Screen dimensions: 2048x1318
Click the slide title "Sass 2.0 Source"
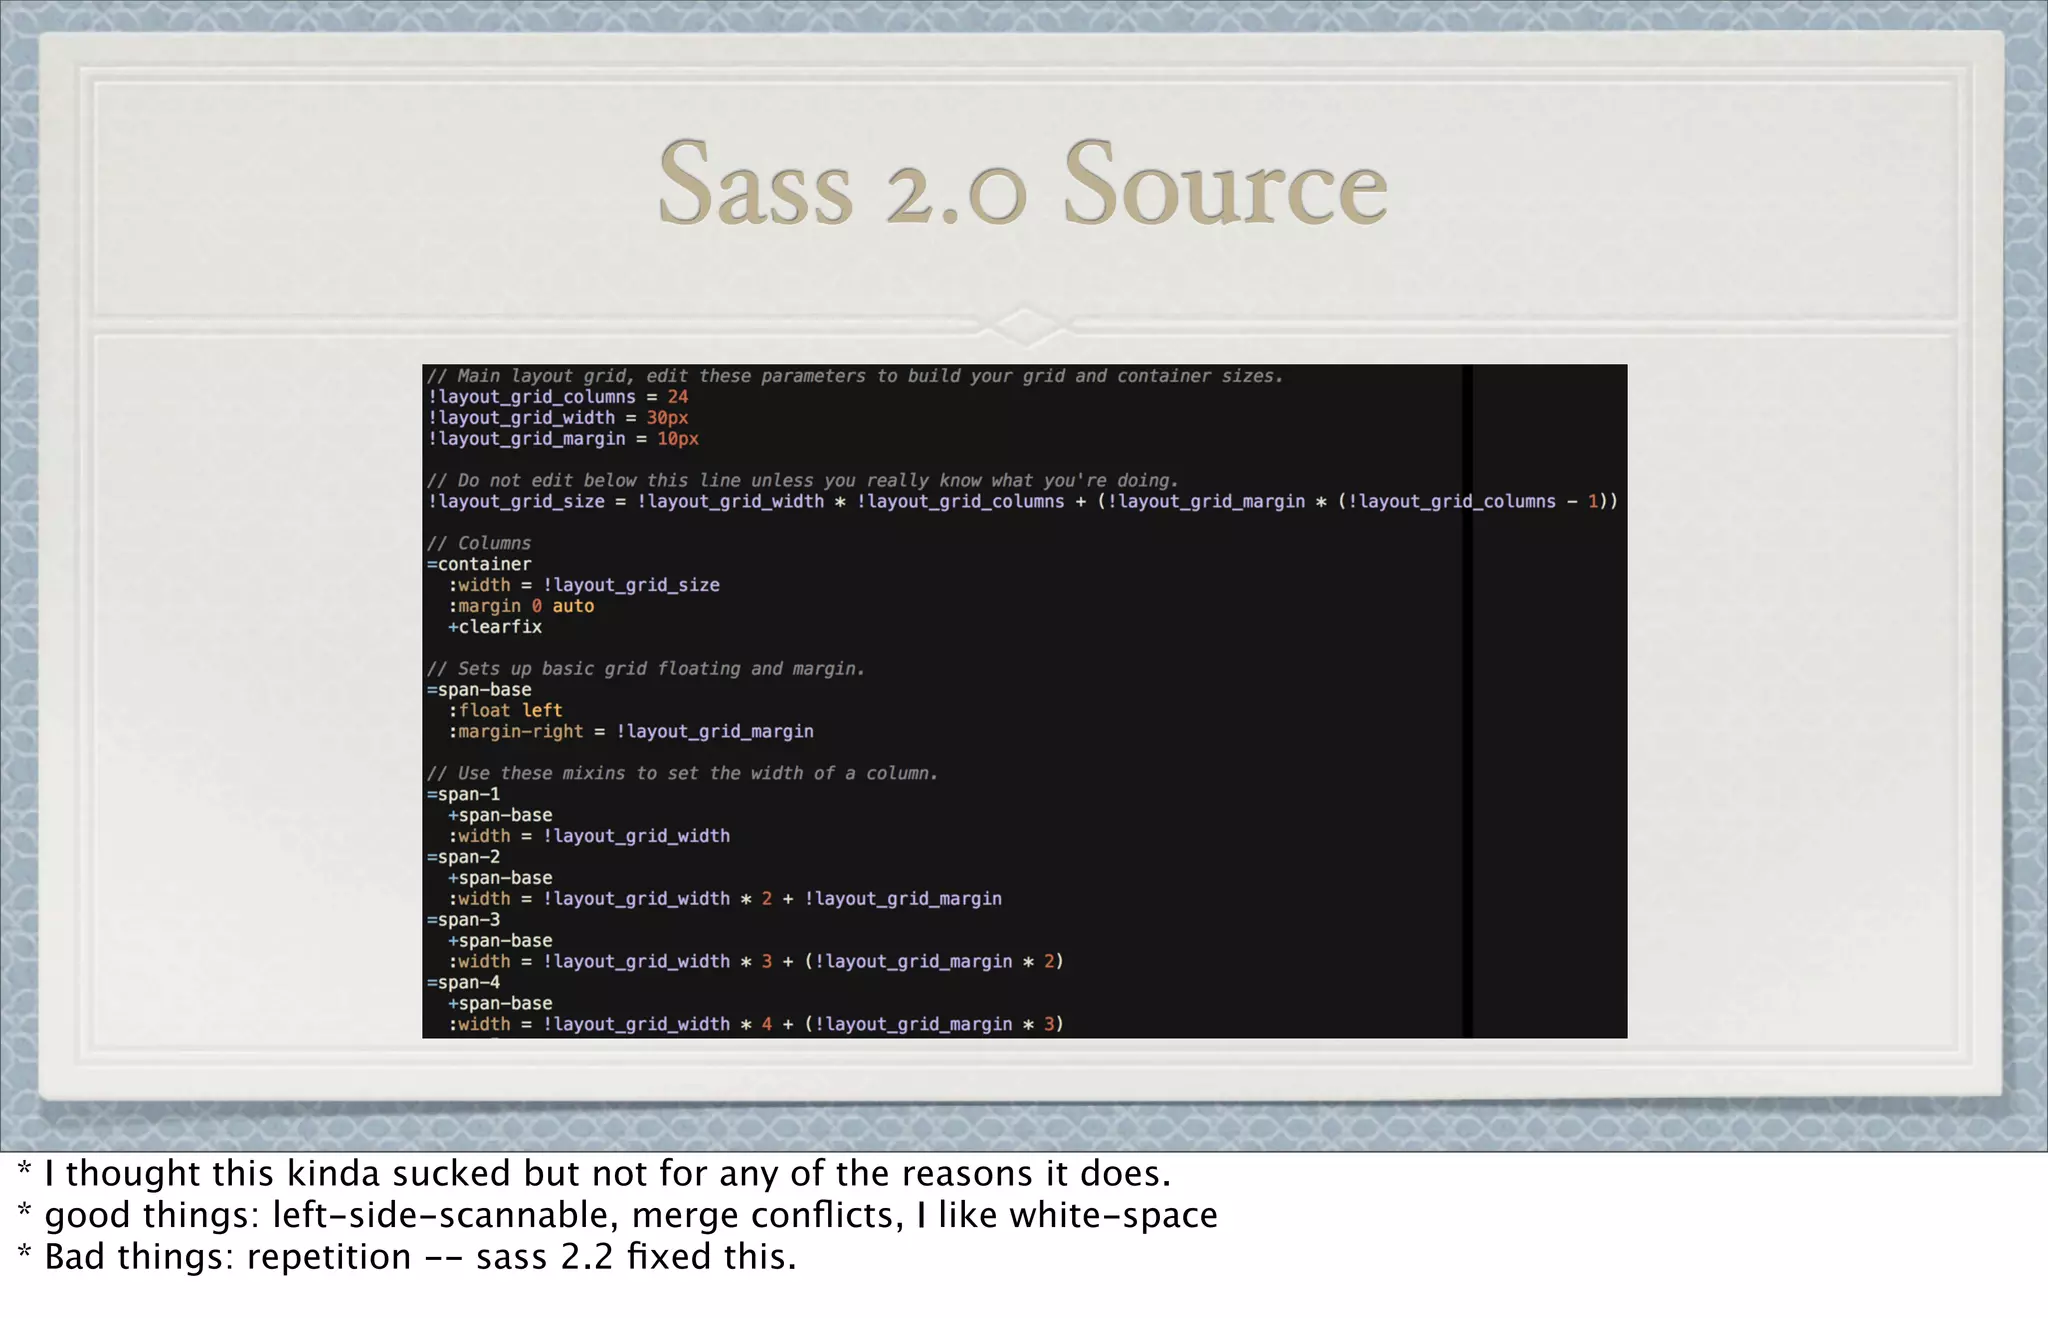1023,183
